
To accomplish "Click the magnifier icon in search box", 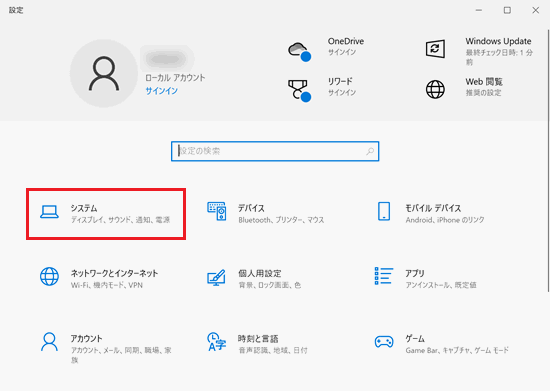I will 370,151.
